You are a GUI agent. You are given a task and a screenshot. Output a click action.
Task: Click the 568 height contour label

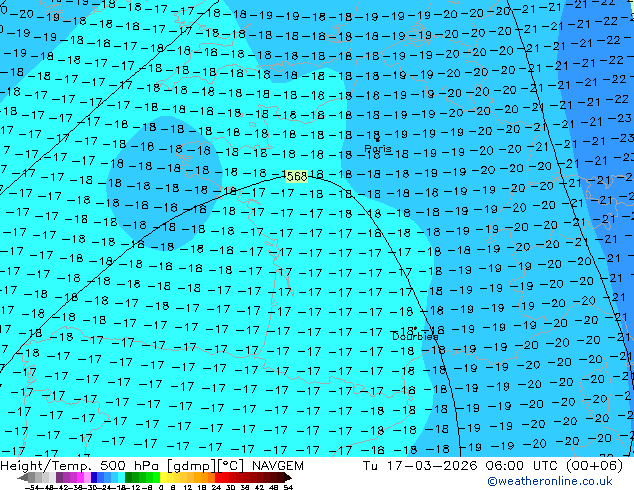297,177
